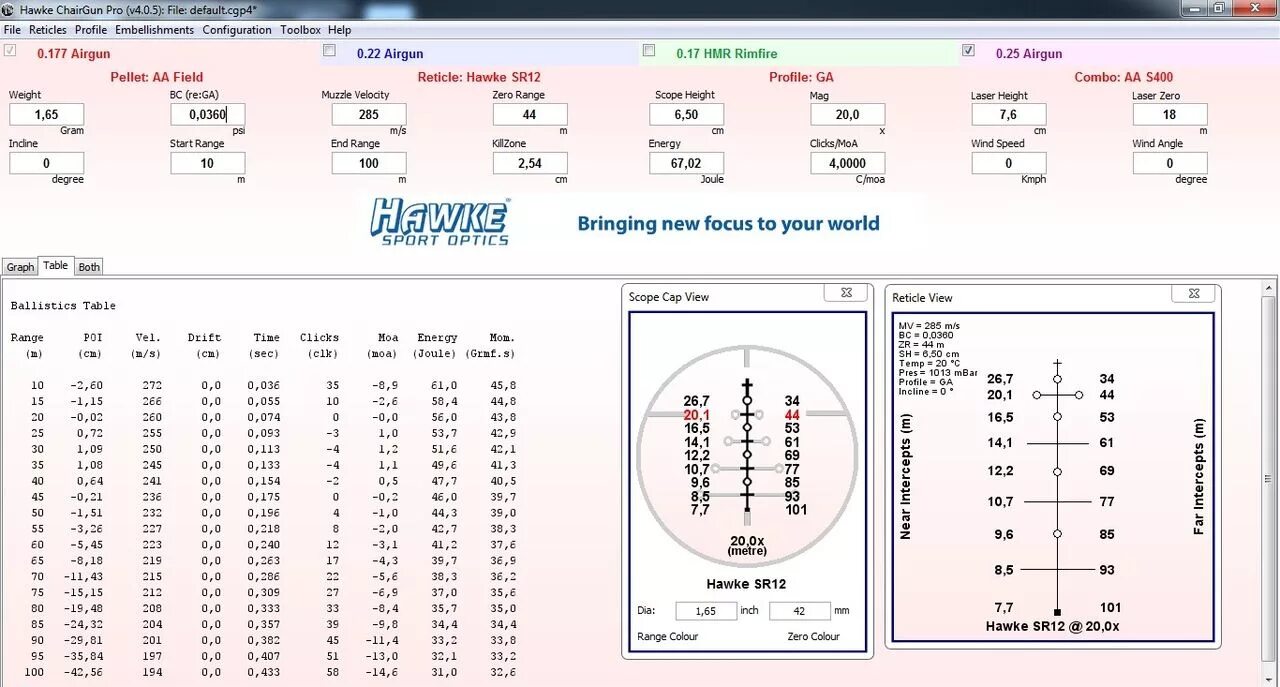This screenshot has height=687, width=1280.
Task: Edit the Clicks/MoA field
Action: pyautogui.click(x=847, y=163)
